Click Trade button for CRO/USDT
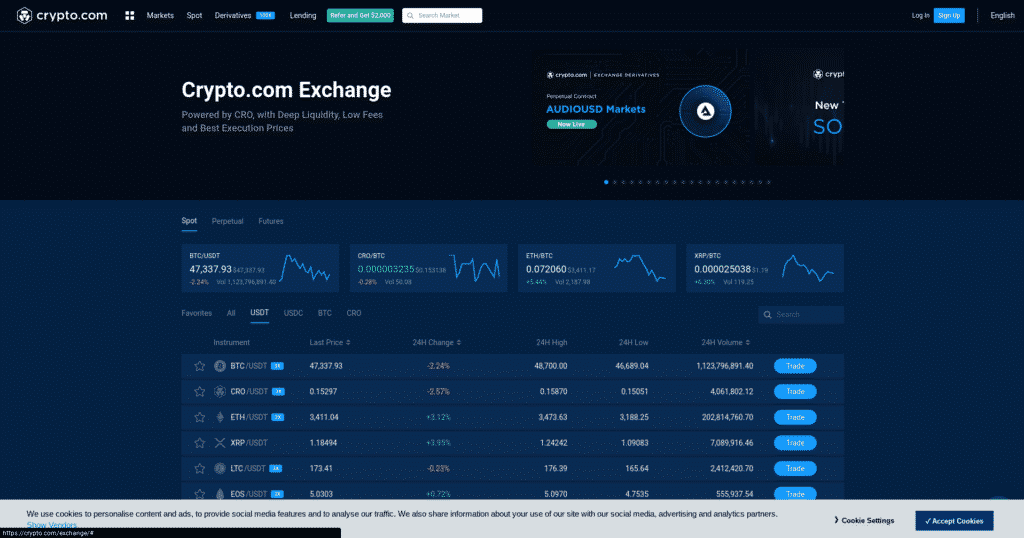Screen dimensions: 1024x538 [795, 392]
